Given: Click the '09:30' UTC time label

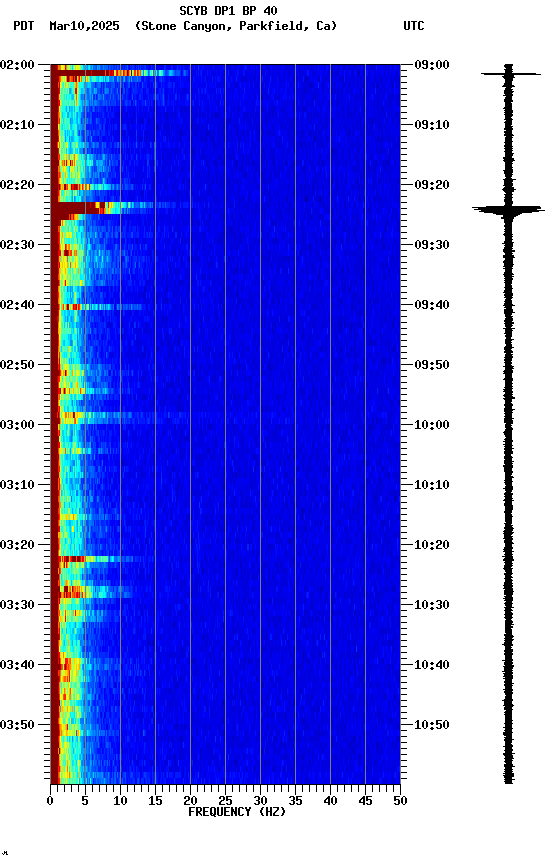Looking at the screenshot, I should 432,245.
